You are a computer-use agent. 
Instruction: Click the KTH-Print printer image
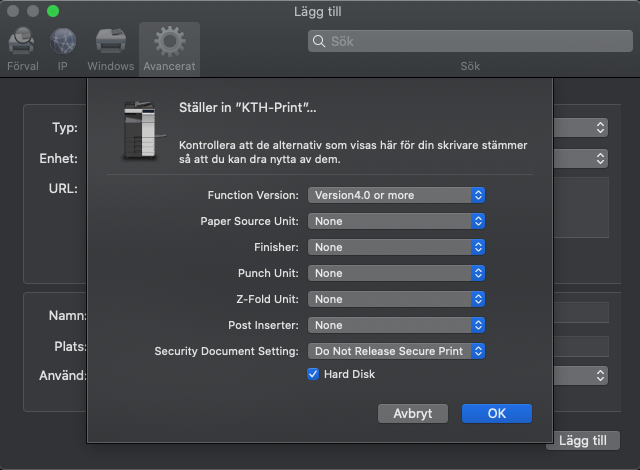point(139,131)
